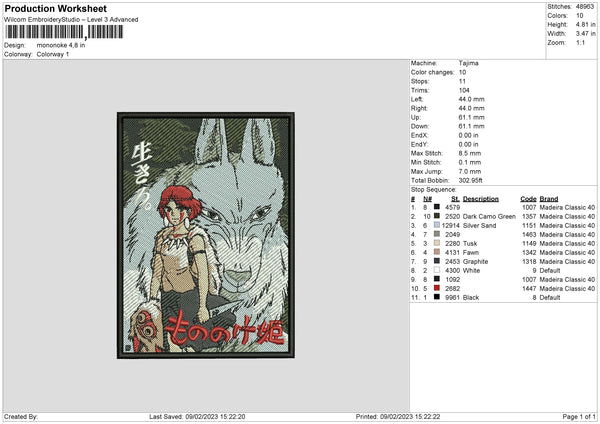Click the Height value '4.81 in'
600x424 pixels.
click(585, 24)
